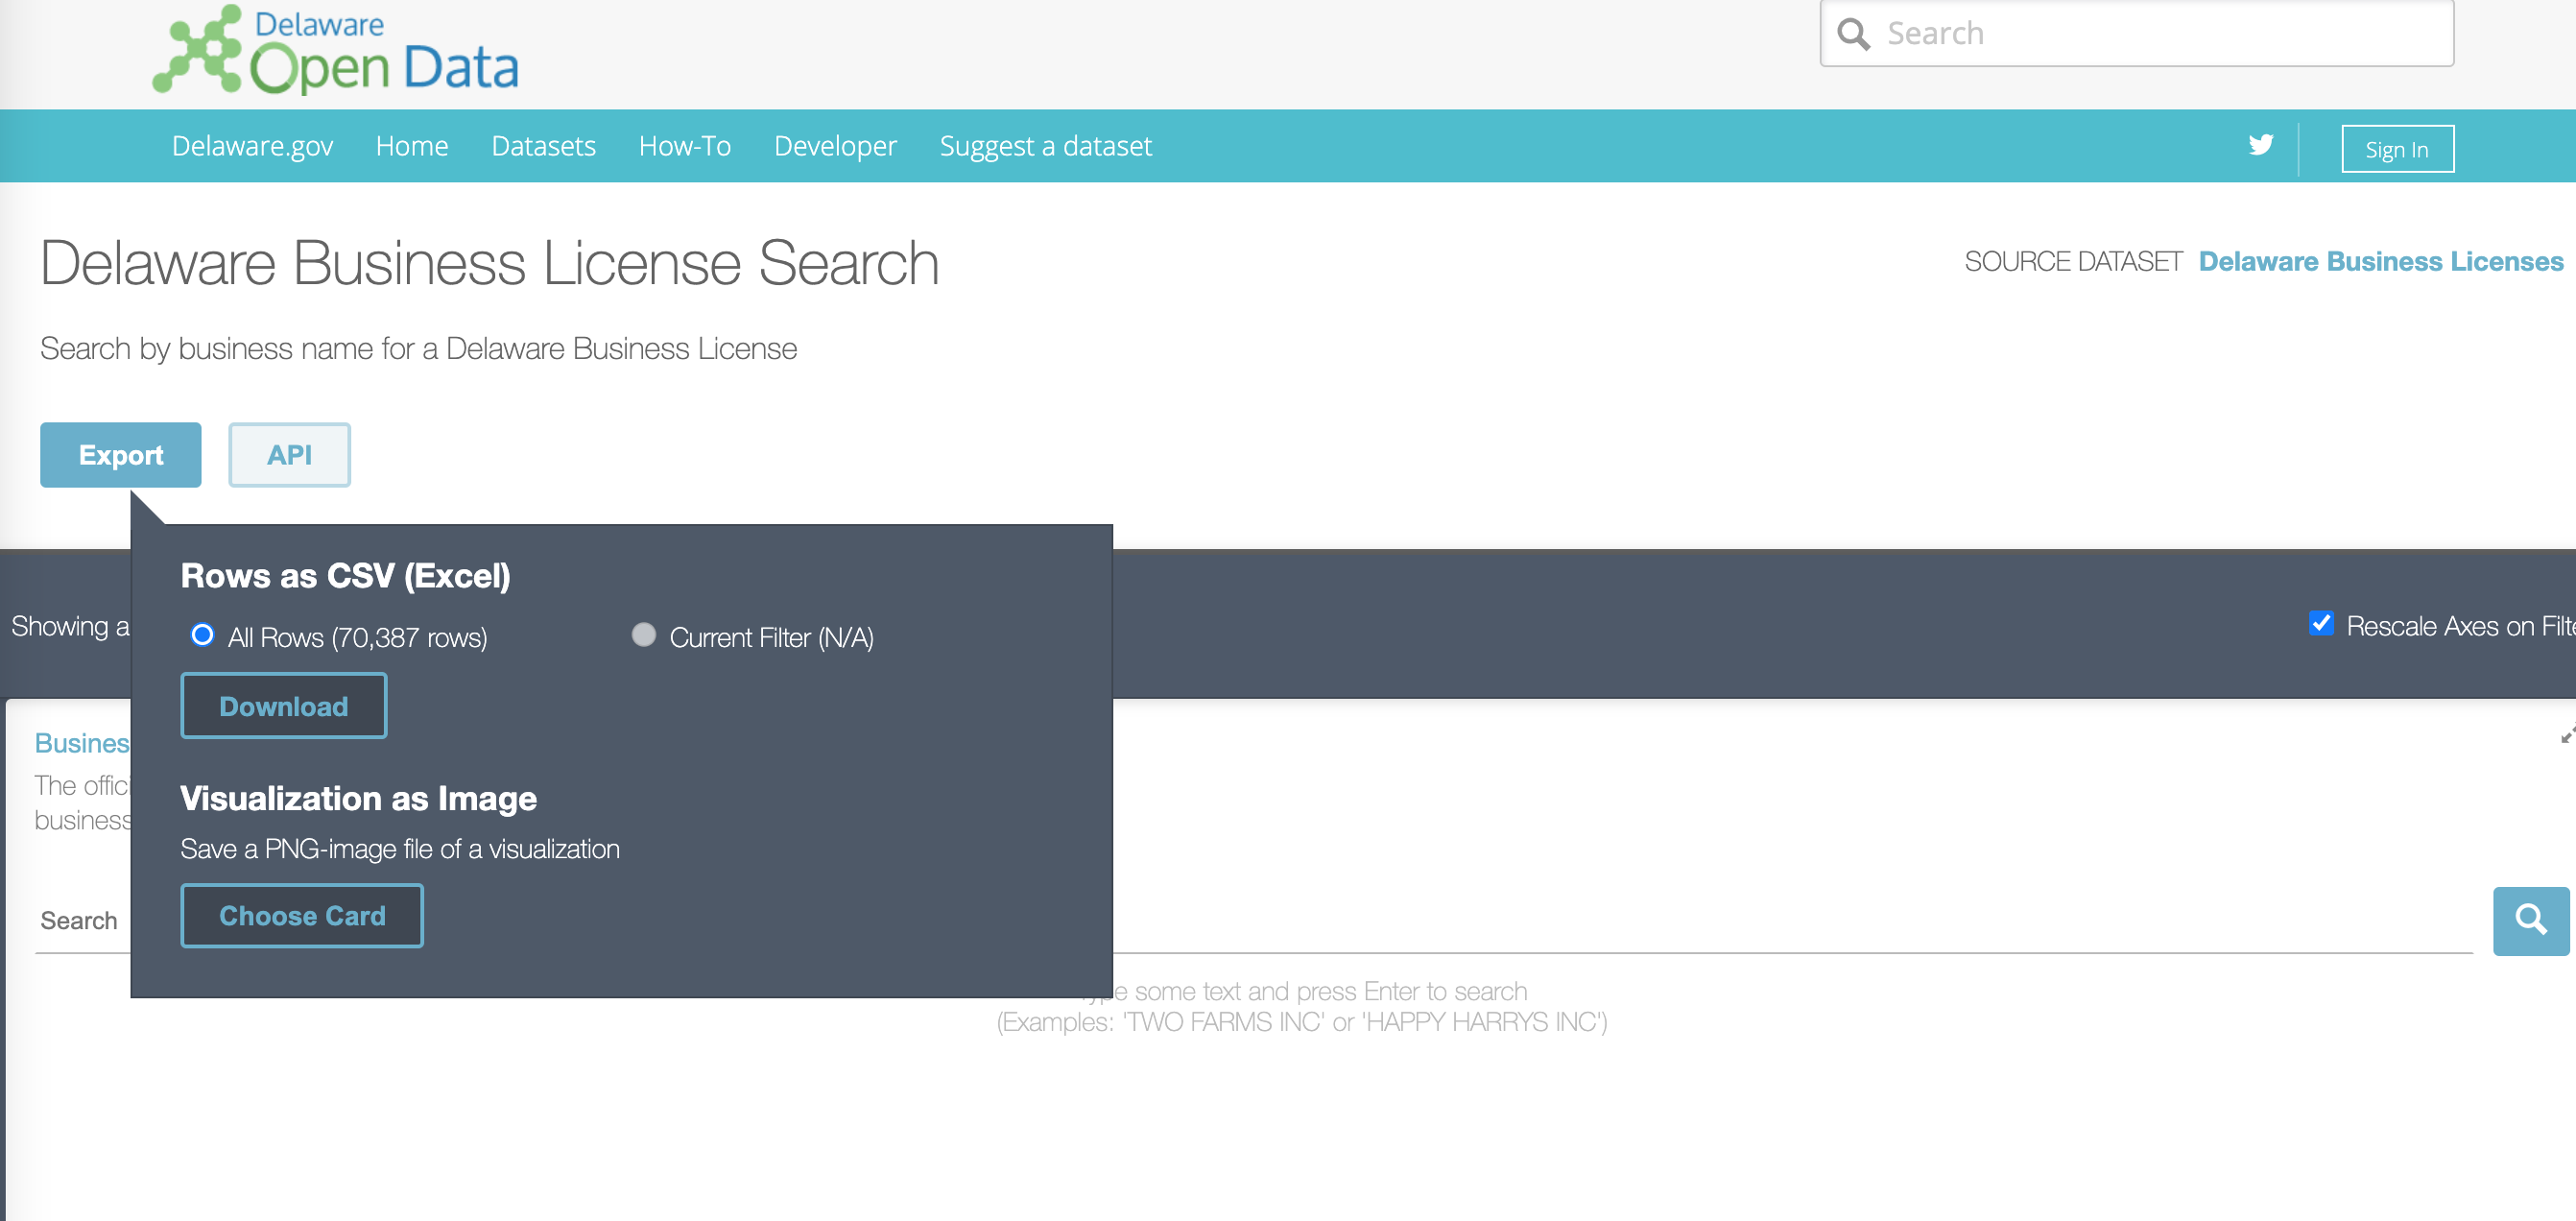2576x1221 pixels.
Task: Click the Export button icon
Action: (120, 455)
